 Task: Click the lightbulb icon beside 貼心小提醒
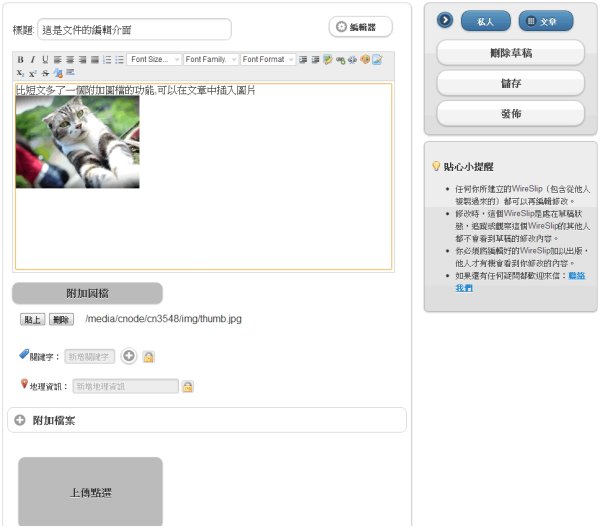[x=436, y=166]
